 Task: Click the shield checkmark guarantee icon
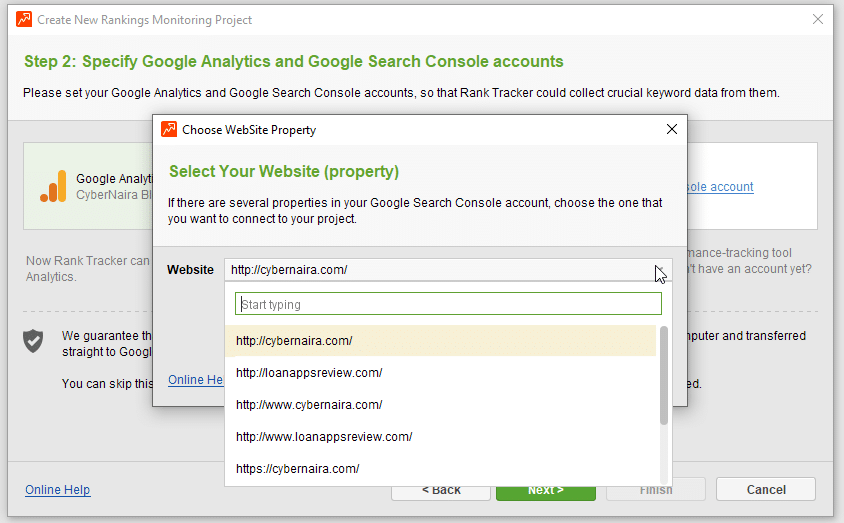pyautogui.click(x=34, y=341)
